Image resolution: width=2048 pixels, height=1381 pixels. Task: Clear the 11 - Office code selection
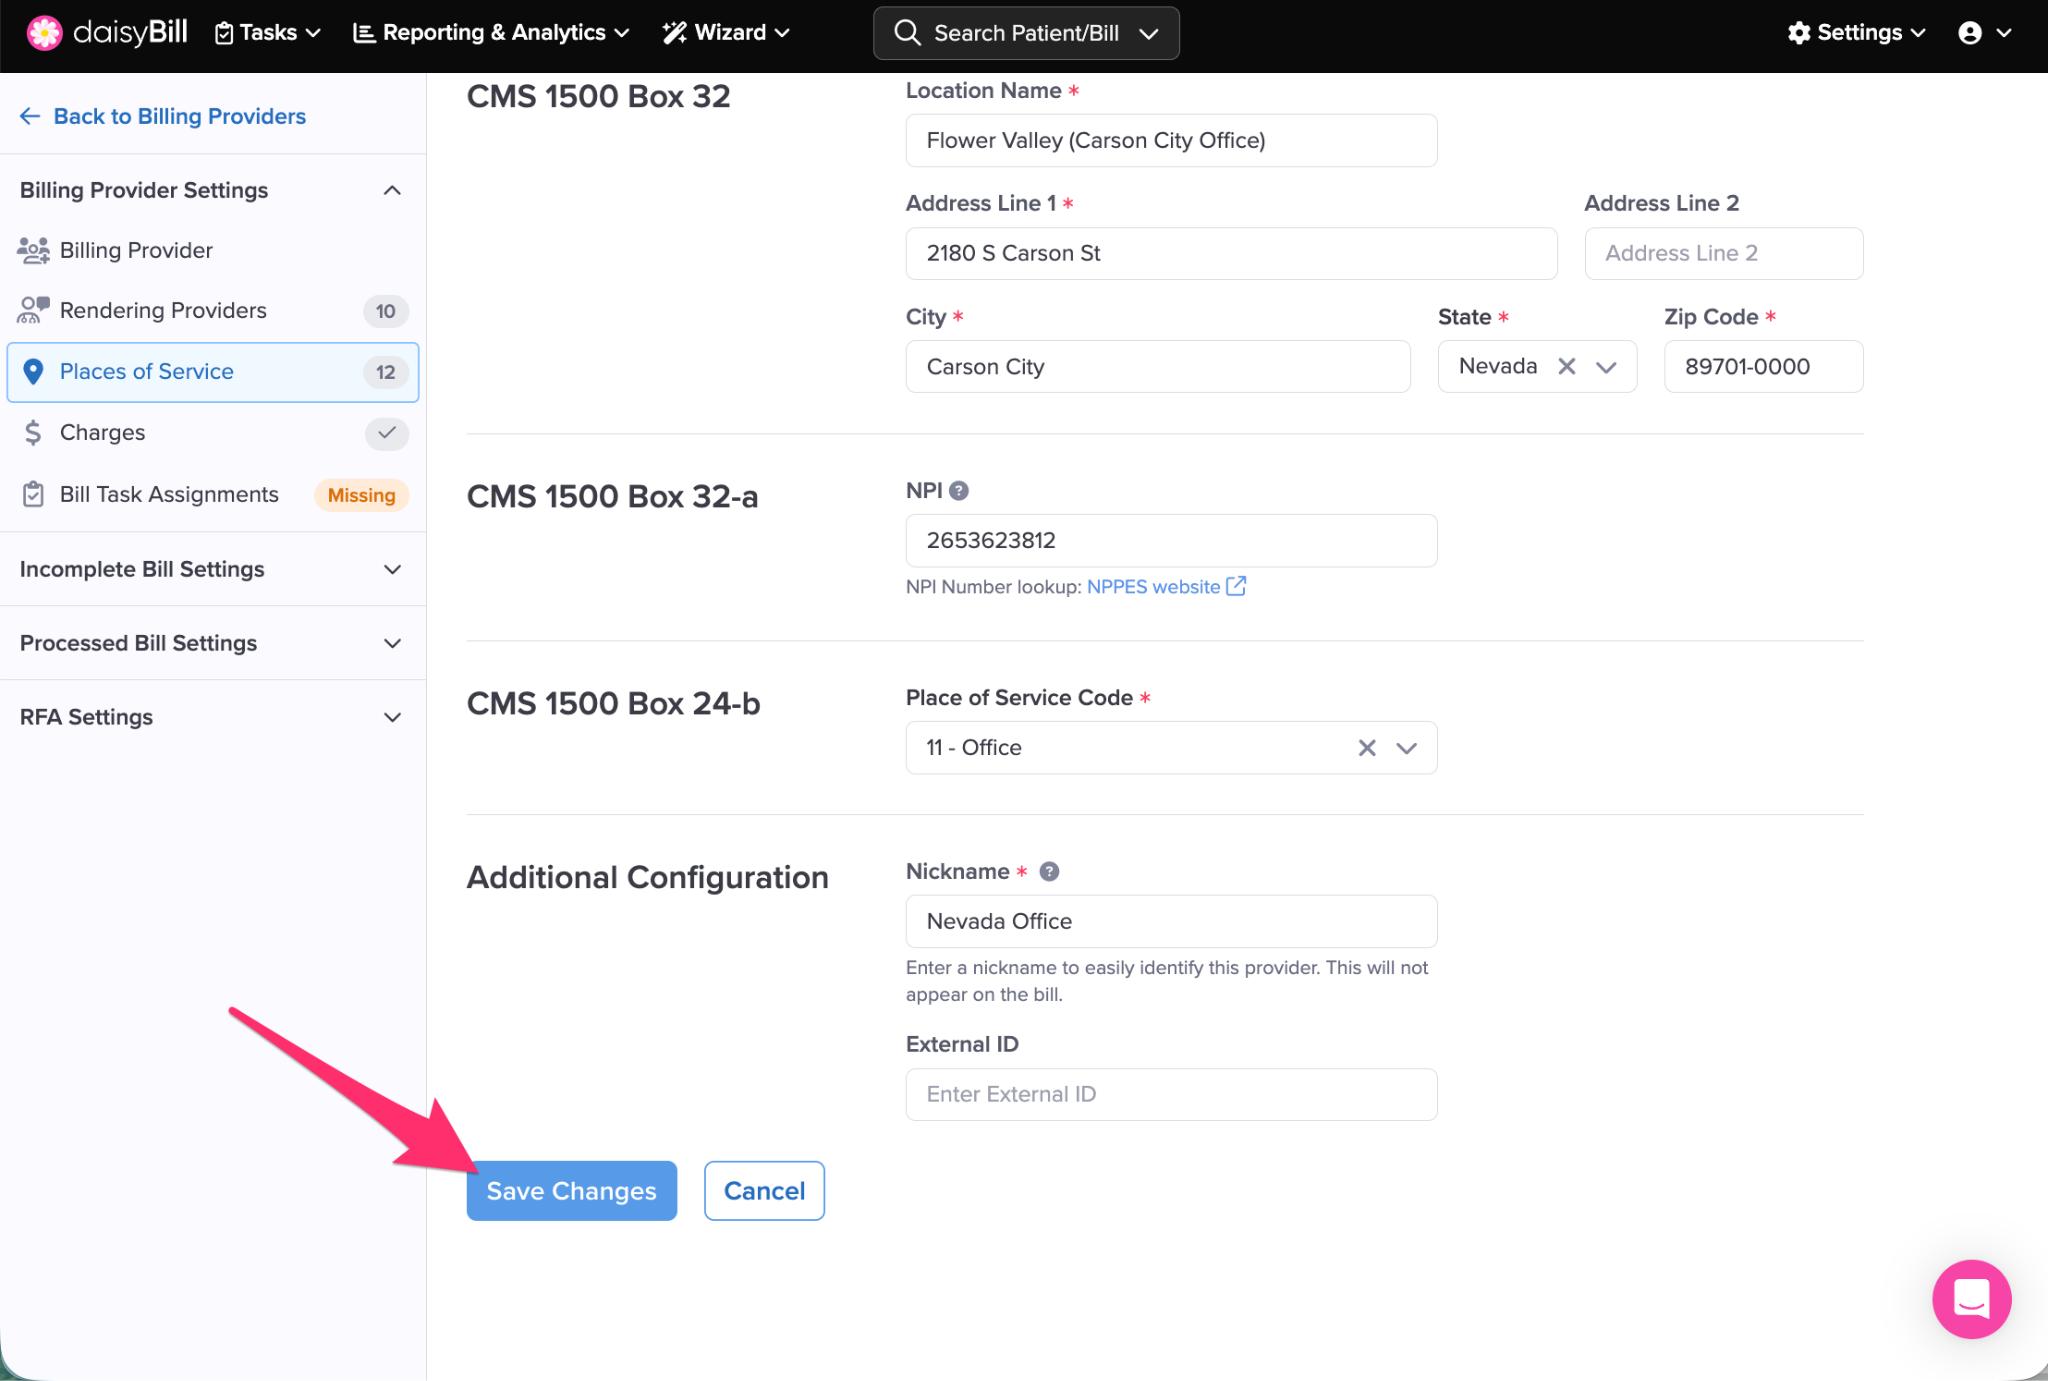pyautogui.click(x=1366, y=748)
